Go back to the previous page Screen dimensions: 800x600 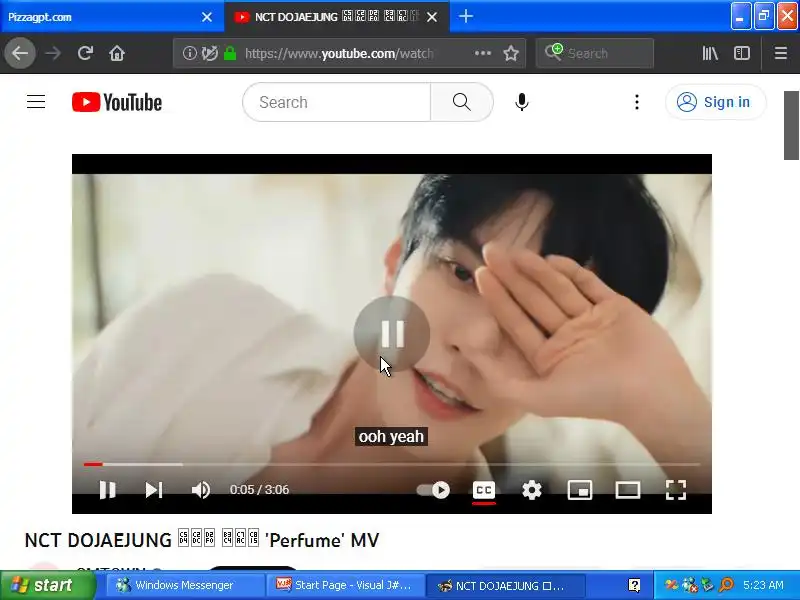(20, 53)
